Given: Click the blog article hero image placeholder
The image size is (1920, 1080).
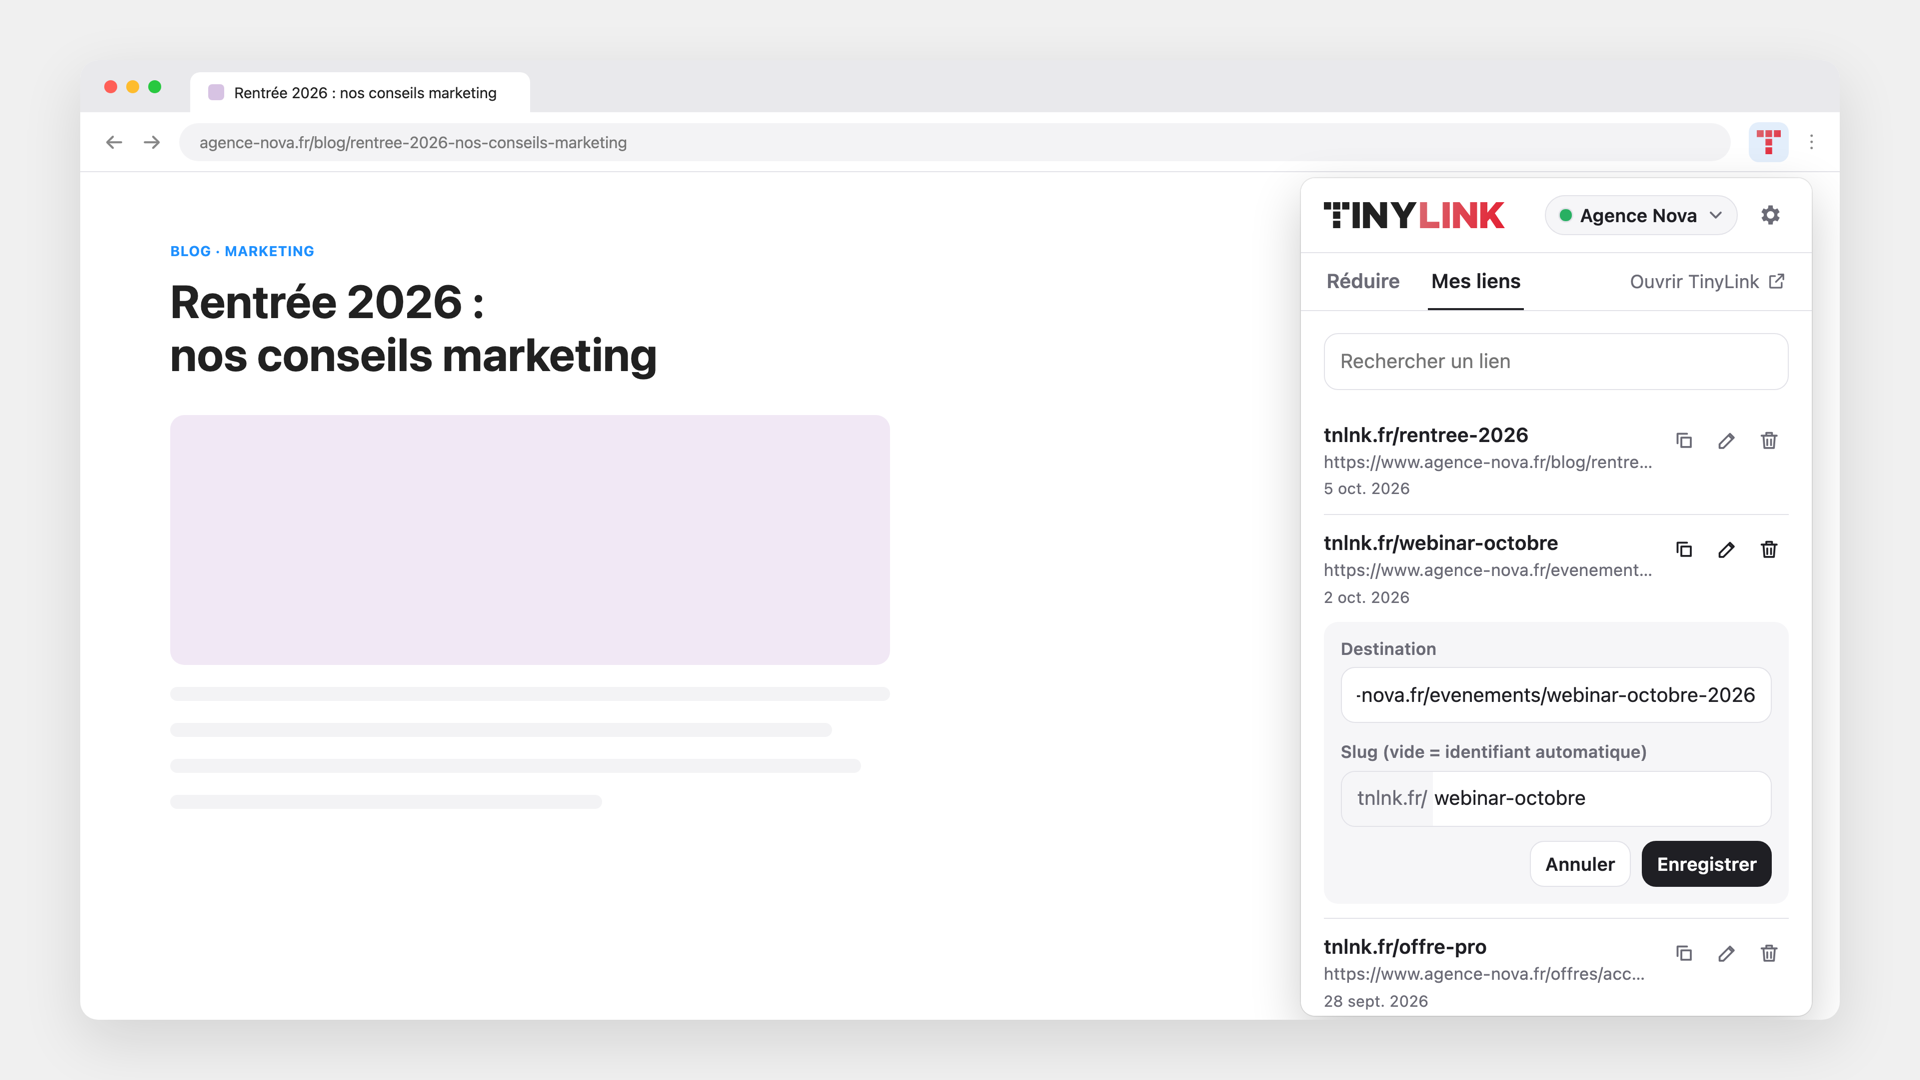Looking at the screenshot, I should pos(530,540).
